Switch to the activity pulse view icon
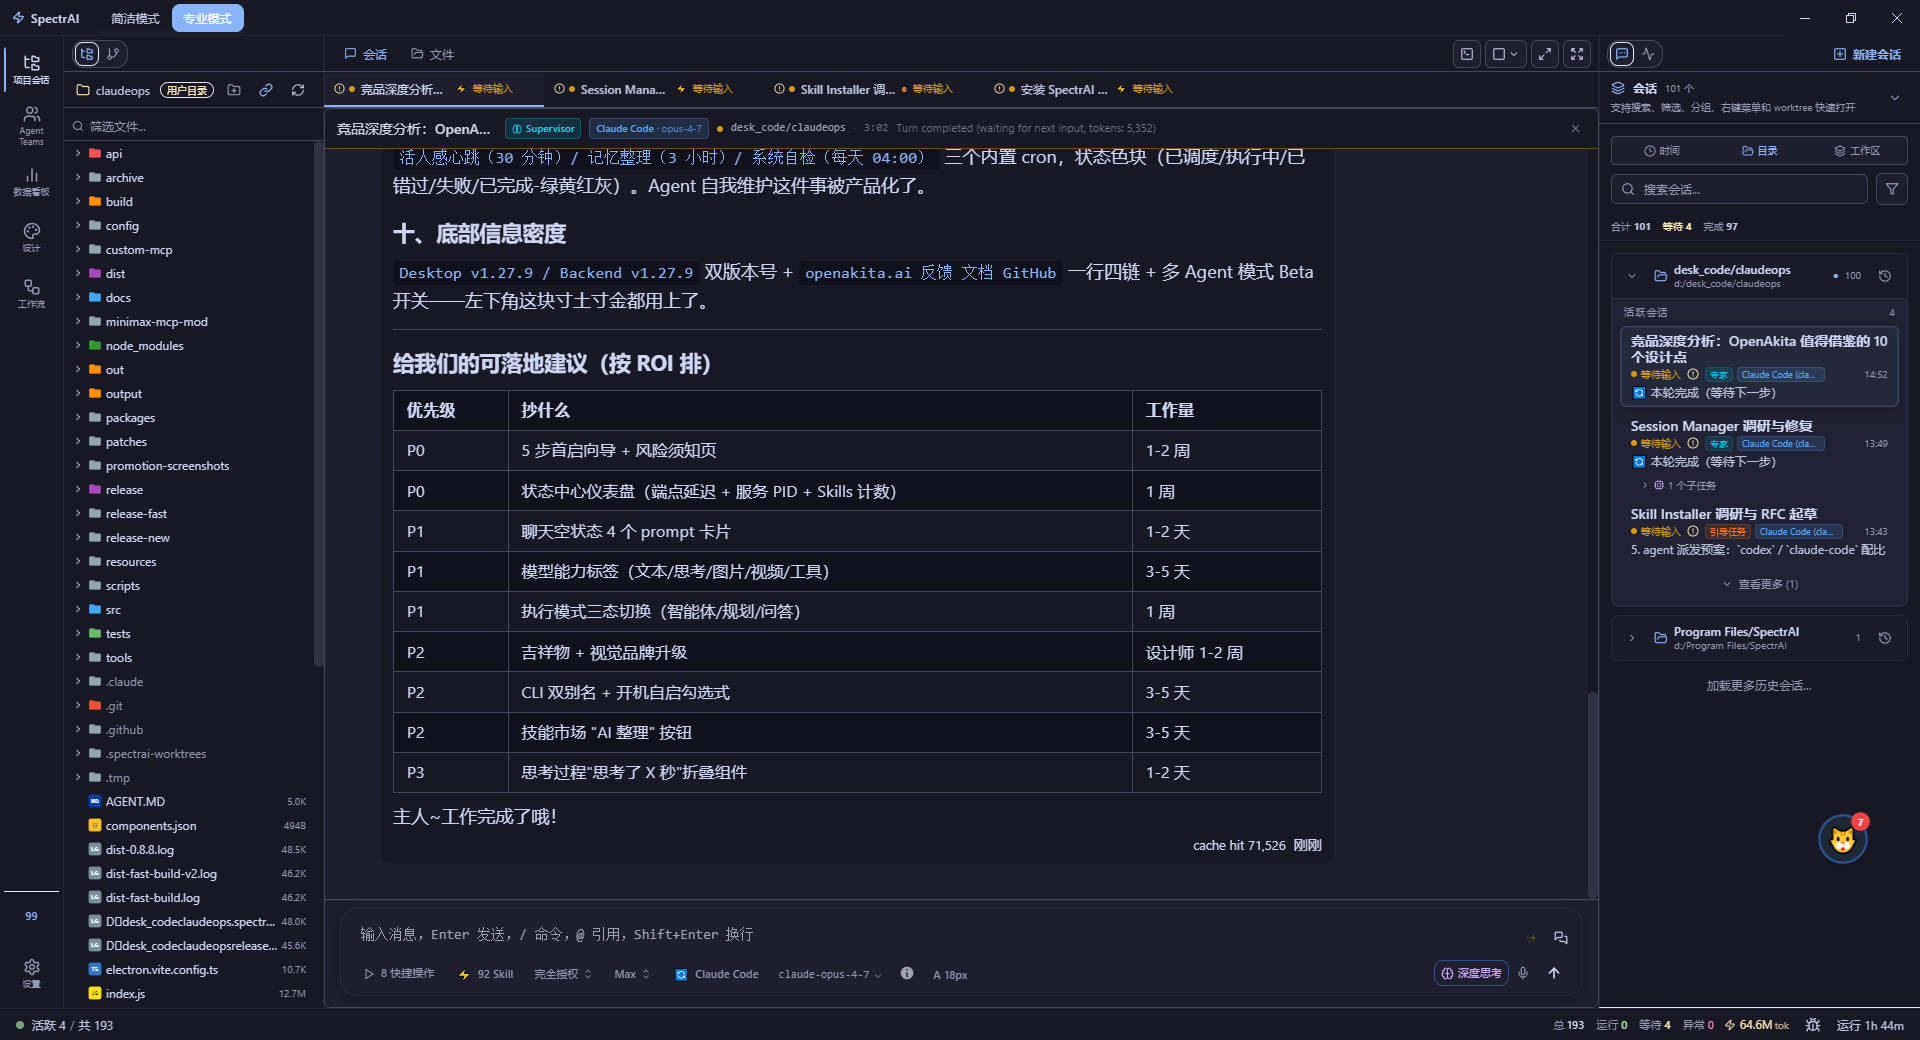The width and height of the screenshot is (1920, 1040). coord(1648,54)
